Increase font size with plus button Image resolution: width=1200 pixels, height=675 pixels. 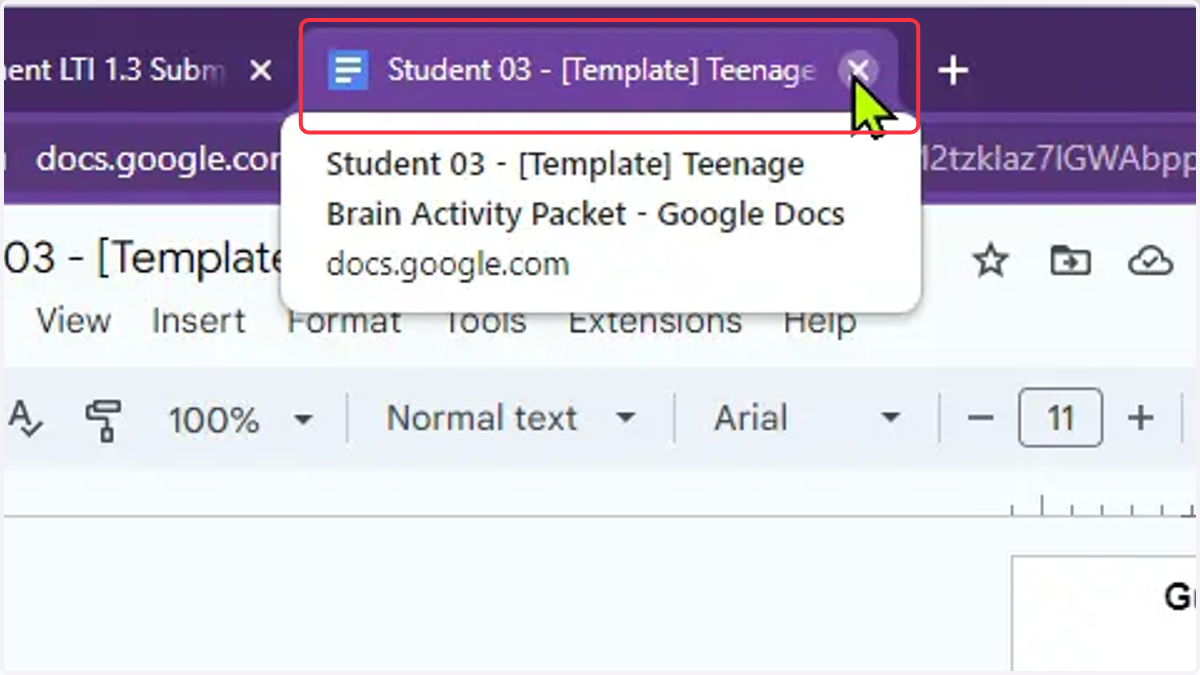tap(1140, 418)
